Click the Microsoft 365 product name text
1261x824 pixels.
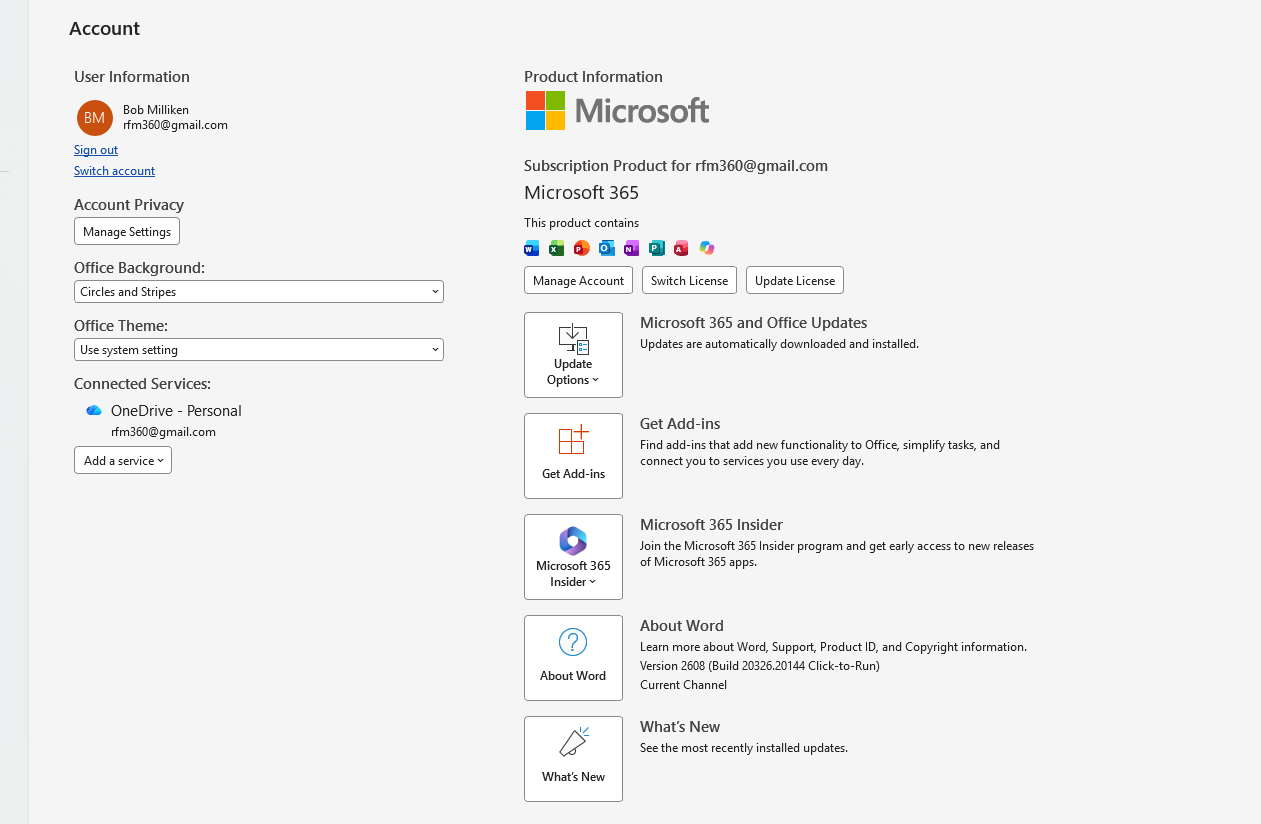click(581, 193)
